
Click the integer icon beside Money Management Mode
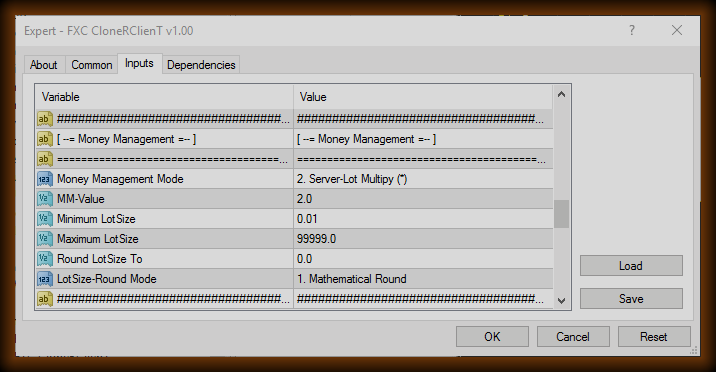point(44,179)
